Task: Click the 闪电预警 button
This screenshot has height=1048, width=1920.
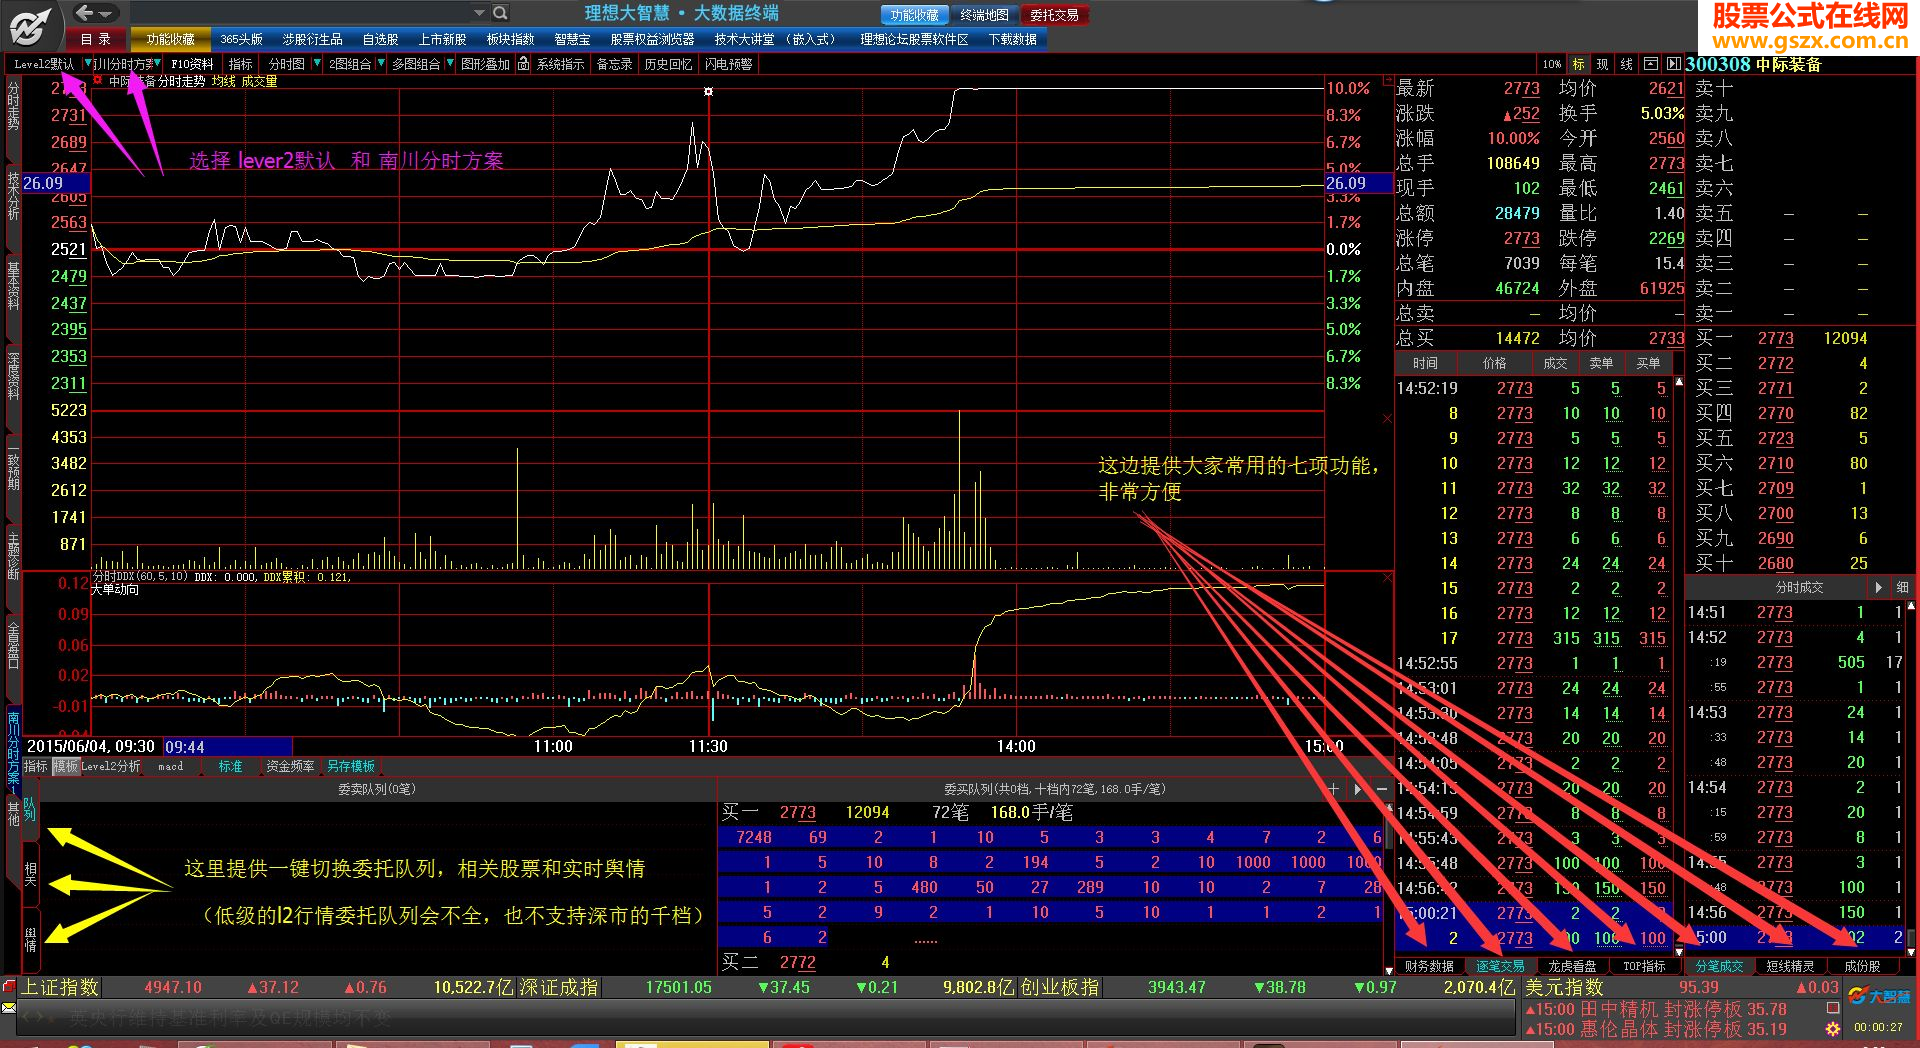Action: (728, 64)
